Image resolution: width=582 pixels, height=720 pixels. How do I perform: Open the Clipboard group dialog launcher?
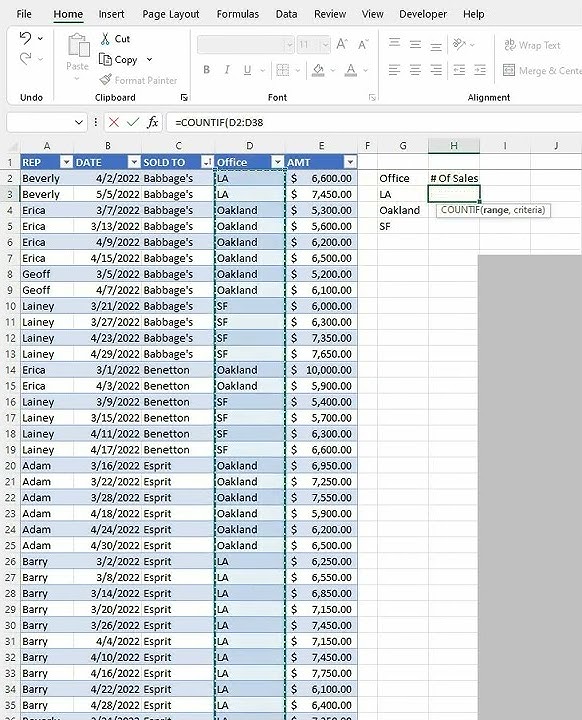pyautogui.click(x=184, y=97)
